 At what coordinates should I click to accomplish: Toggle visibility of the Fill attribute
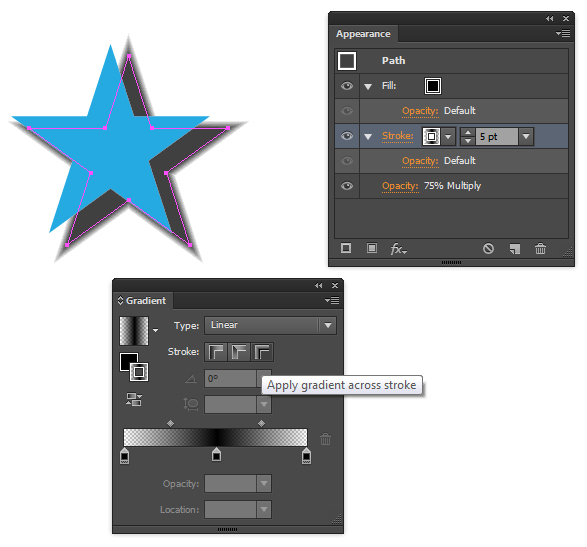tap(347, 86)
